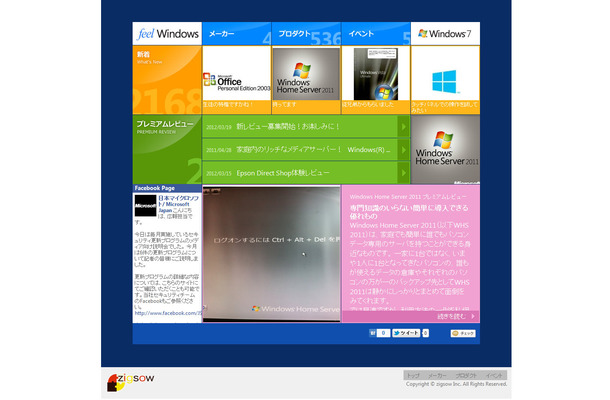Viewport: 610px width, 400px height.
Task: Open the イベント tab
Action: point(376,33)
